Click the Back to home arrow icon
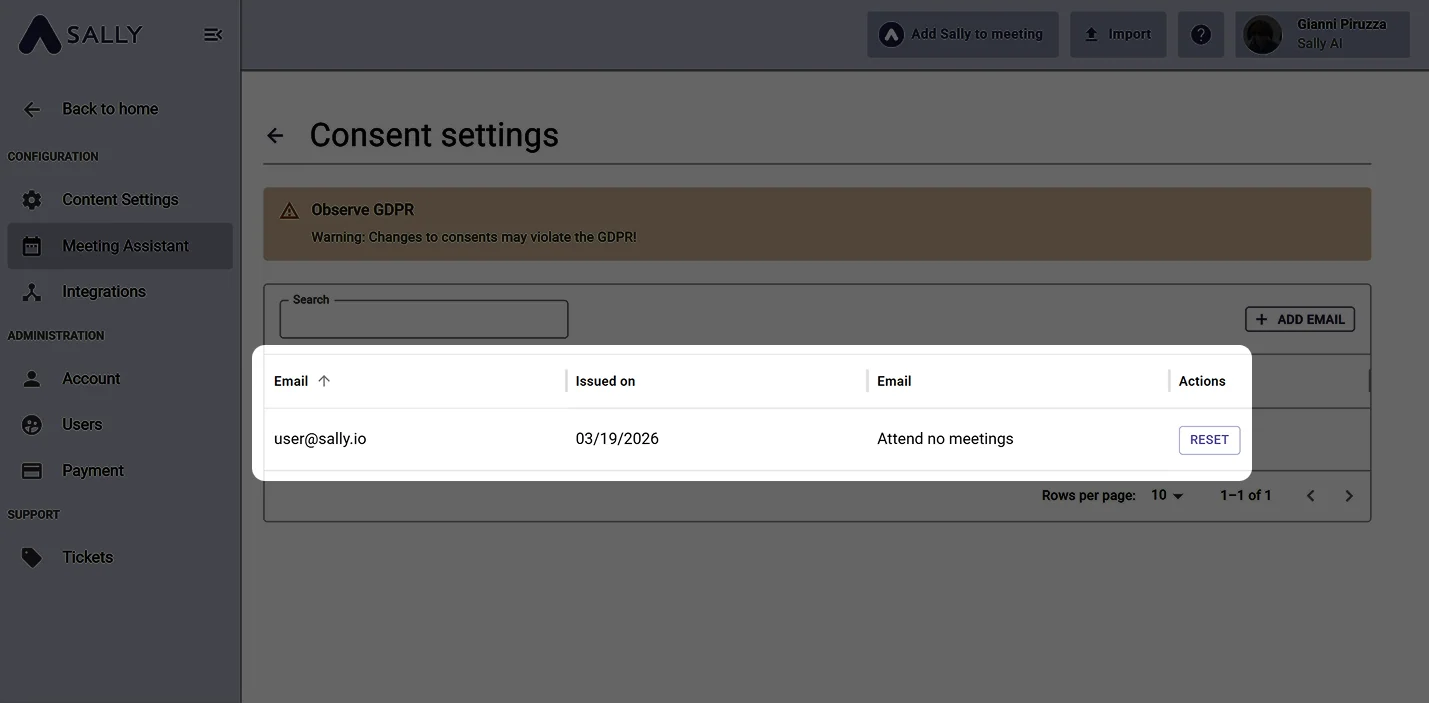Screen dimensions: 1429x703 32,110
